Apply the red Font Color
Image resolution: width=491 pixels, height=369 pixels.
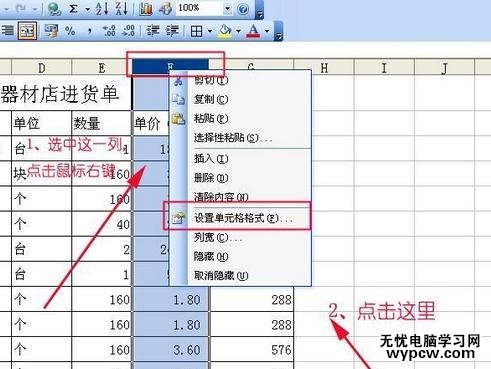[253, 31]
